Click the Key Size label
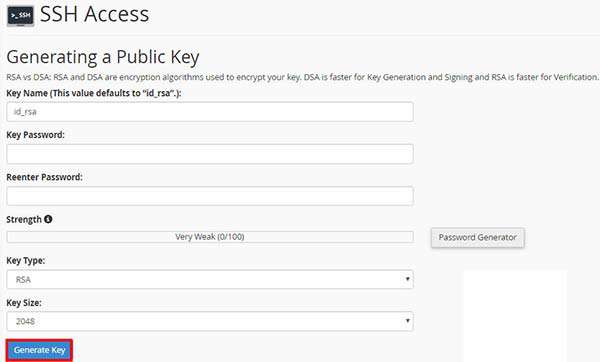The width and height of the screenshot is (600, 362). (x=24, y=303)
